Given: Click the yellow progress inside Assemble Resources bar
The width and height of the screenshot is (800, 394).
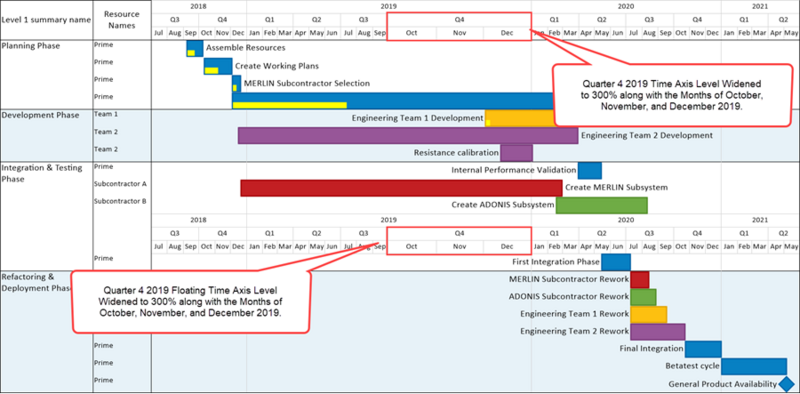Looking at the screenshot, I should coord(191,53).
